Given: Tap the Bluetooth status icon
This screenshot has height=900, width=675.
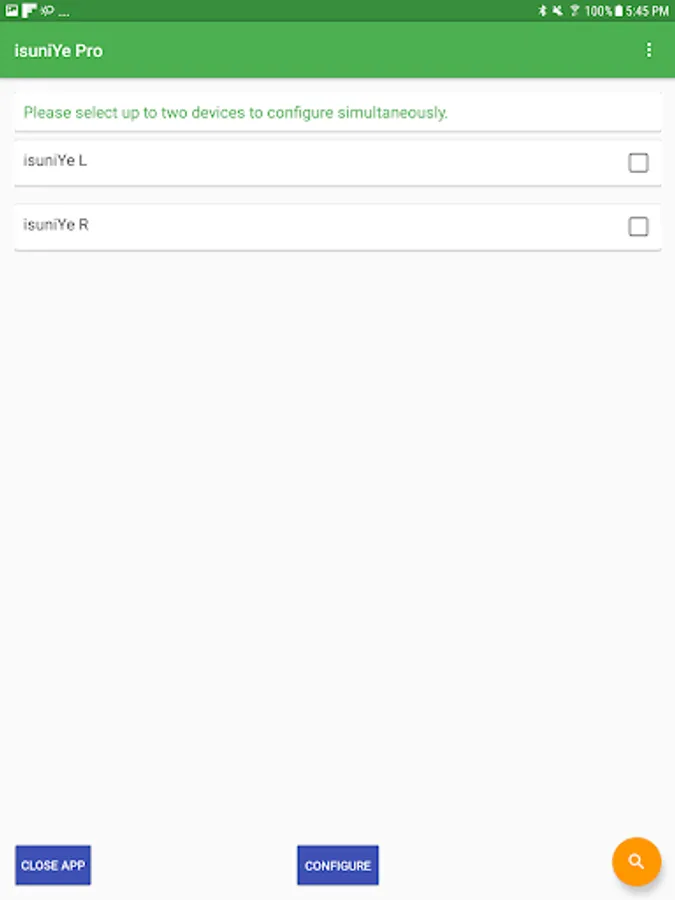Looking at the screenshot, I should [542, 10].
